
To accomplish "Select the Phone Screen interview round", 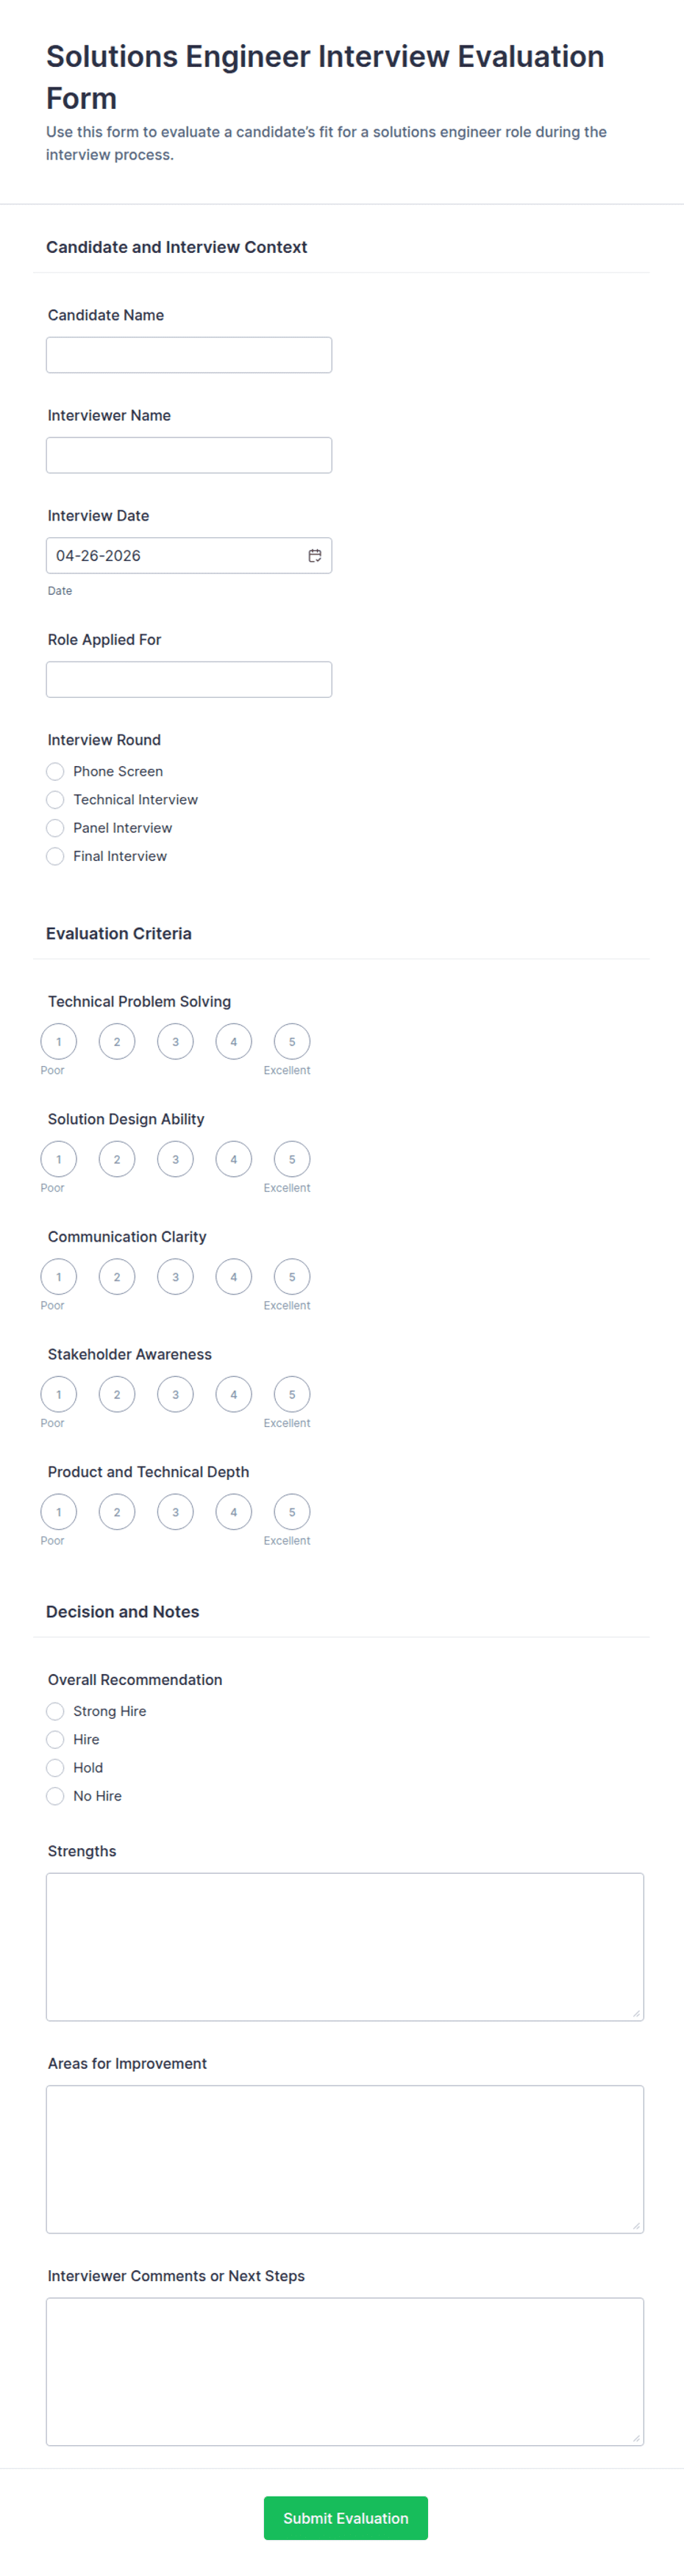I will (x=56, y=771).
